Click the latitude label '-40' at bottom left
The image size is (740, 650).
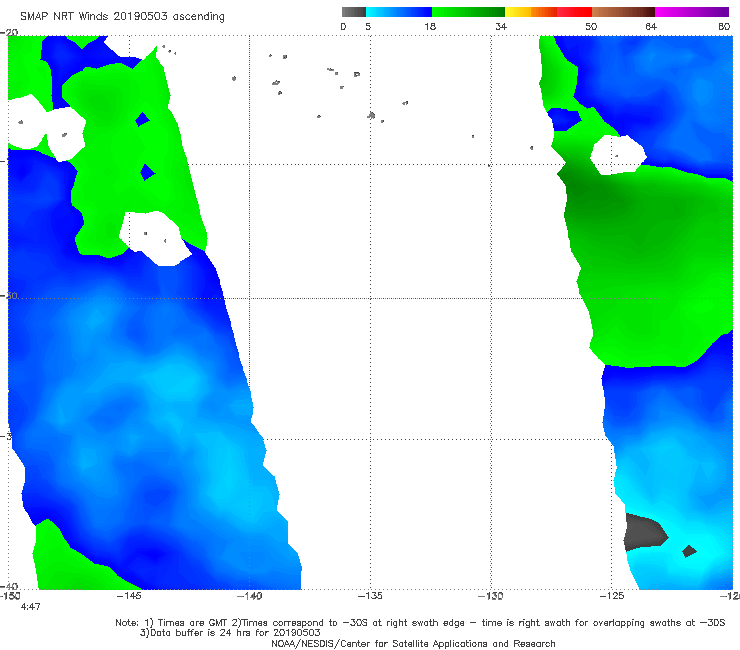pos(9,587)
